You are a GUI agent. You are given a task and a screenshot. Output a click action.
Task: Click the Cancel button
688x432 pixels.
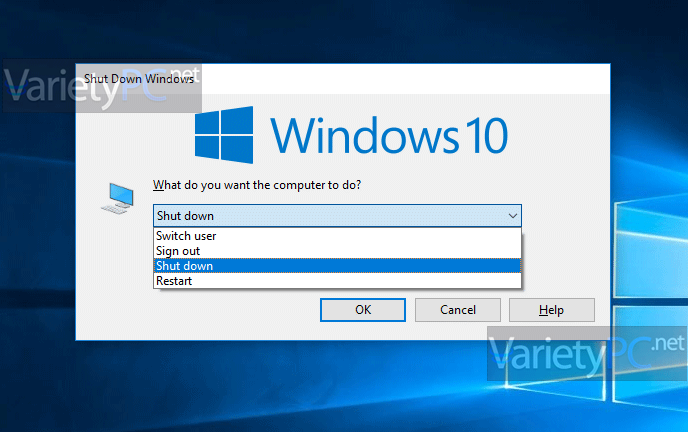[458, 310]
